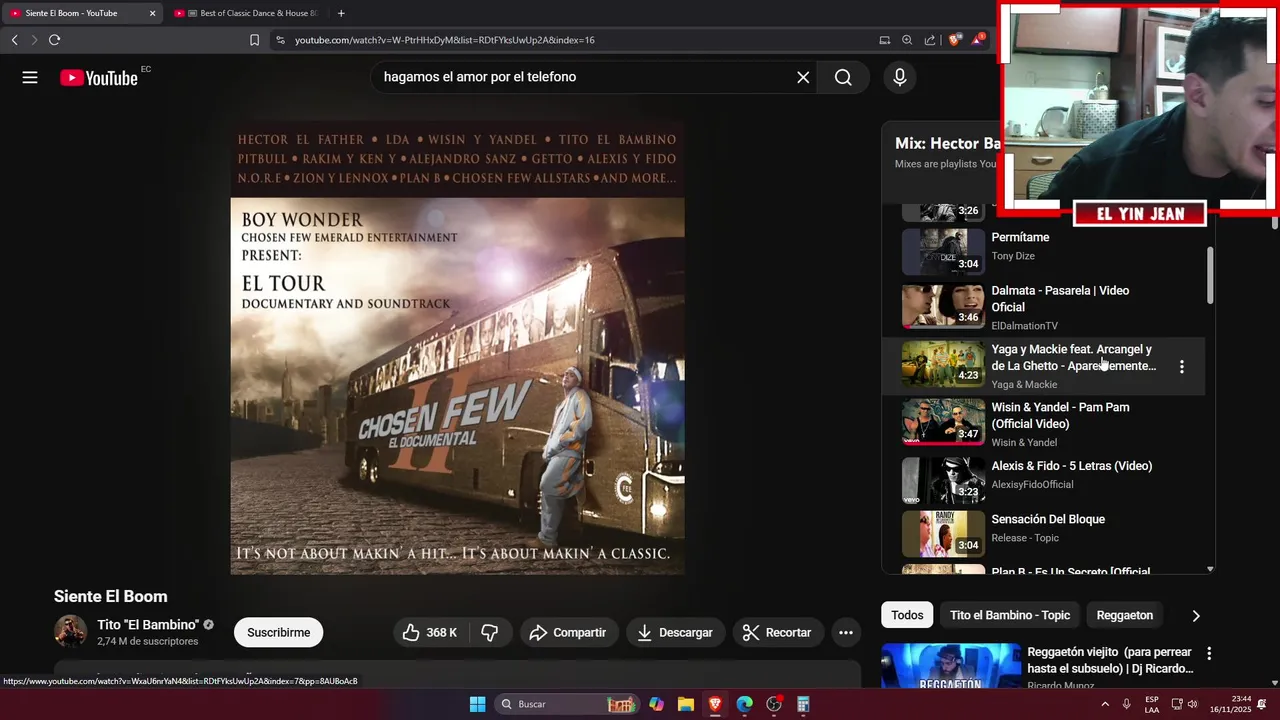Open the YouTube hamburger guide menu
This screenshot has width=1280, height=720.
(30, 77)
